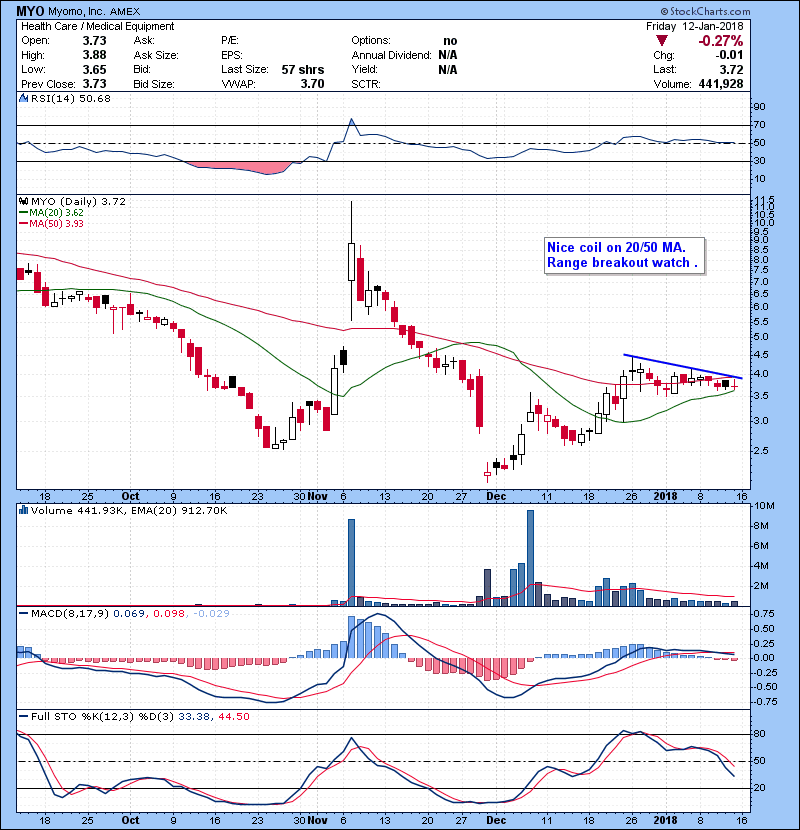
Task: Click the stochastic %D value 44.50
Action: [233, 716]
